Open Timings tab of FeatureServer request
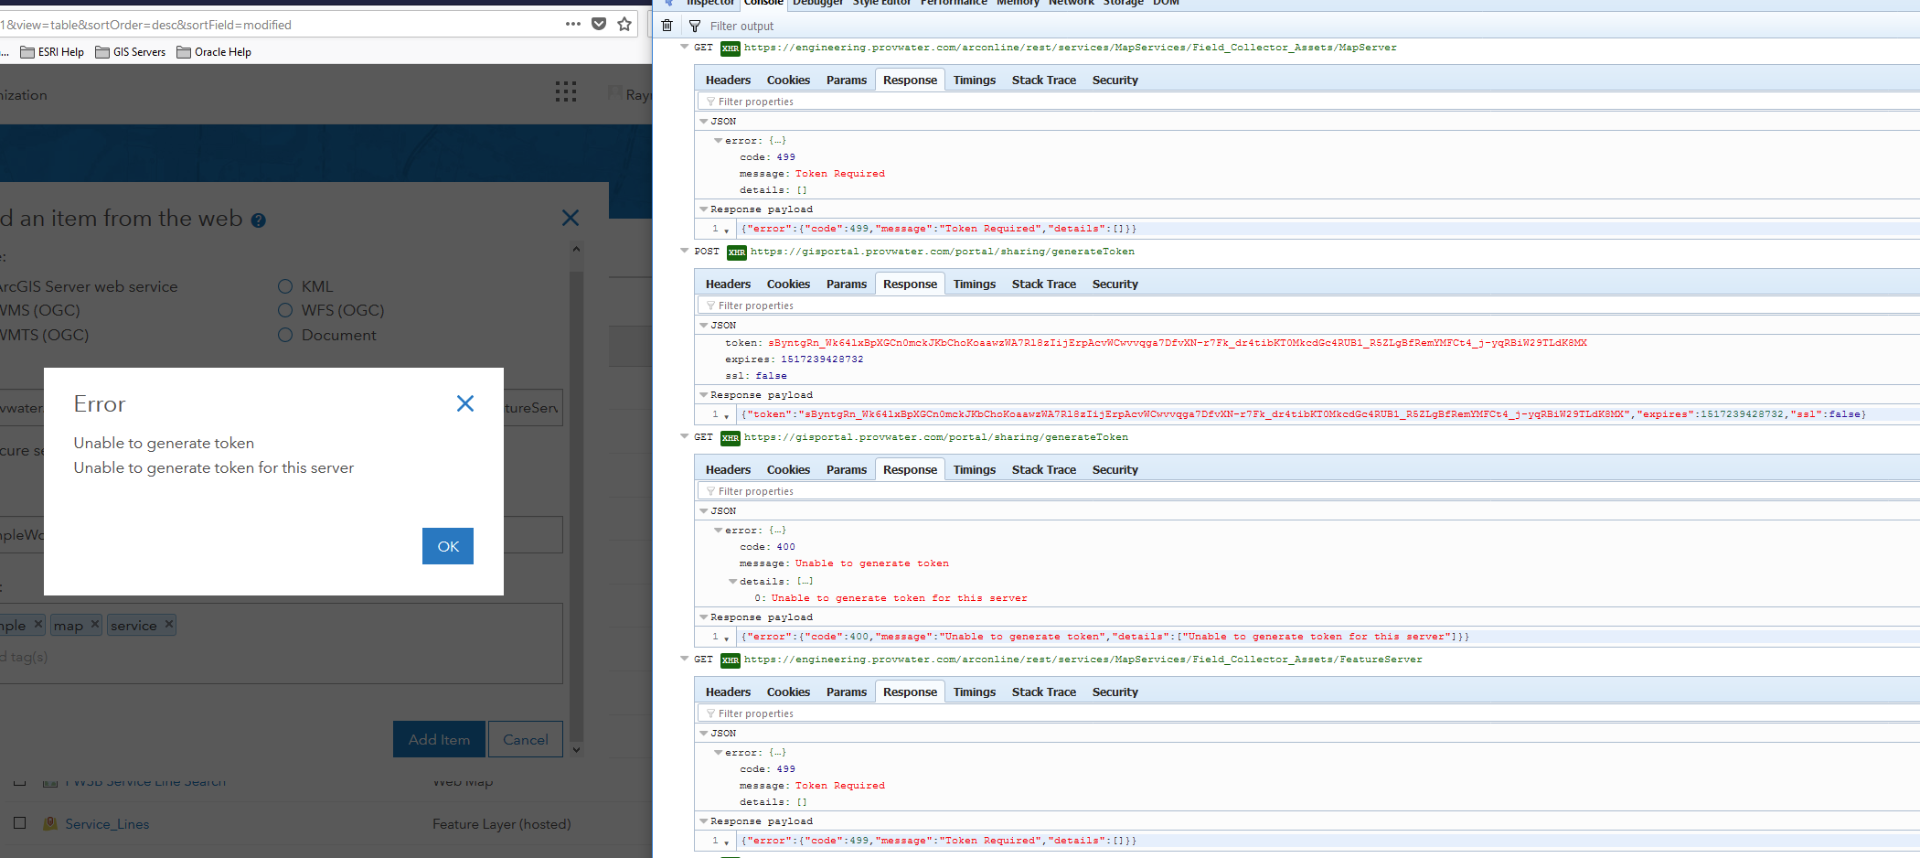The image size is (1920, 858). [x=974, y=692]
